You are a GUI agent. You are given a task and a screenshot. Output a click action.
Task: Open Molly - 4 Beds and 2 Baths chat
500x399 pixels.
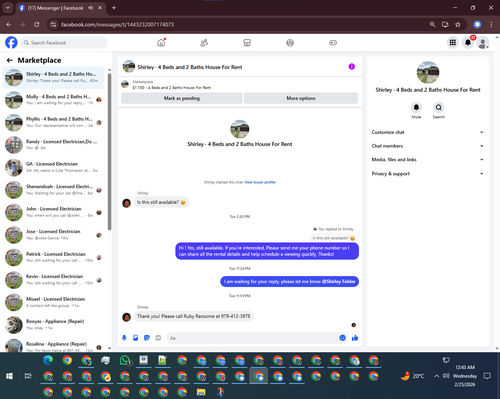[x=53, y=100]
